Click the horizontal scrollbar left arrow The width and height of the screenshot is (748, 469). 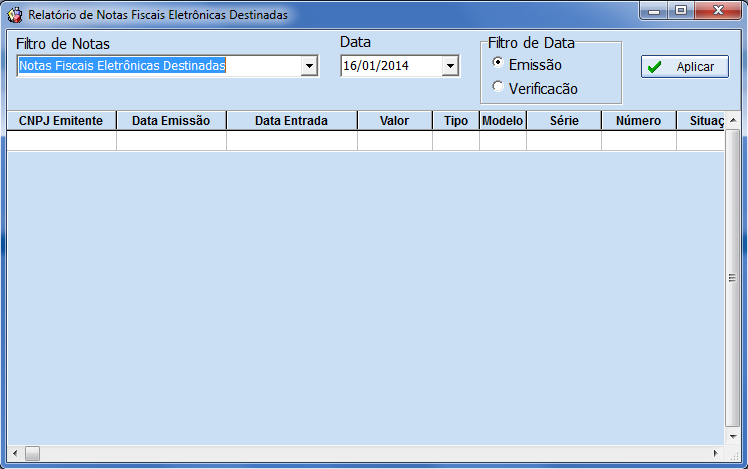[14, 453]
